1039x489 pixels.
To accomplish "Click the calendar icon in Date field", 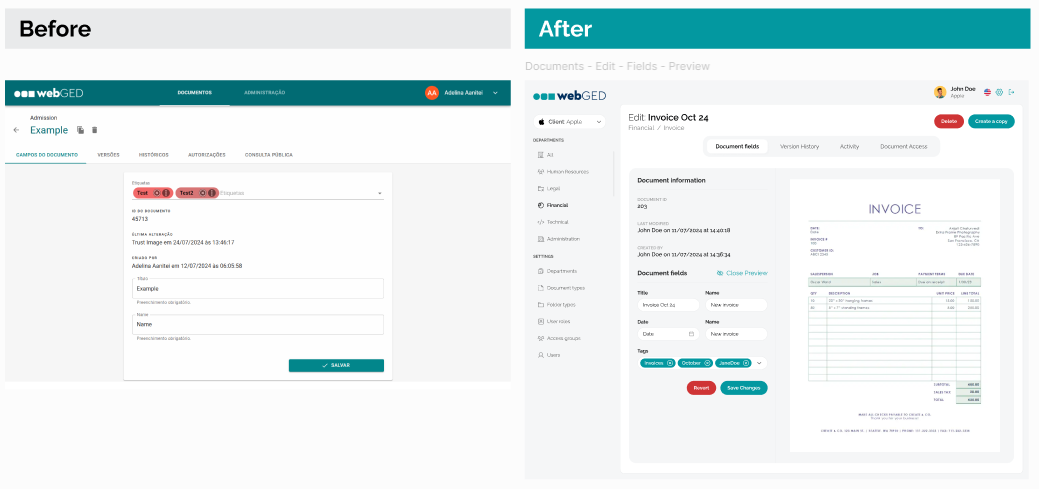I will pyautogui.click(x=691, y=334).
